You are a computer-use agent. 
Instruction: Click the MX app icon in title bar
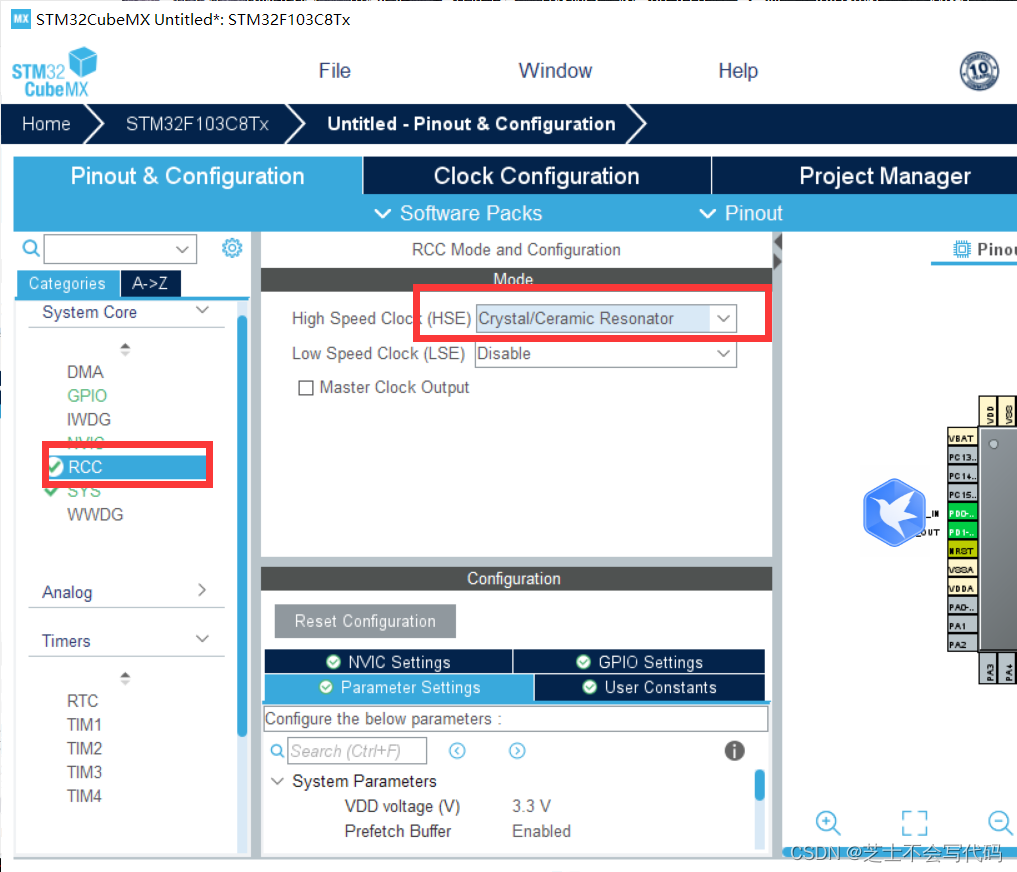pyautogui.click(x=21, y=19)
